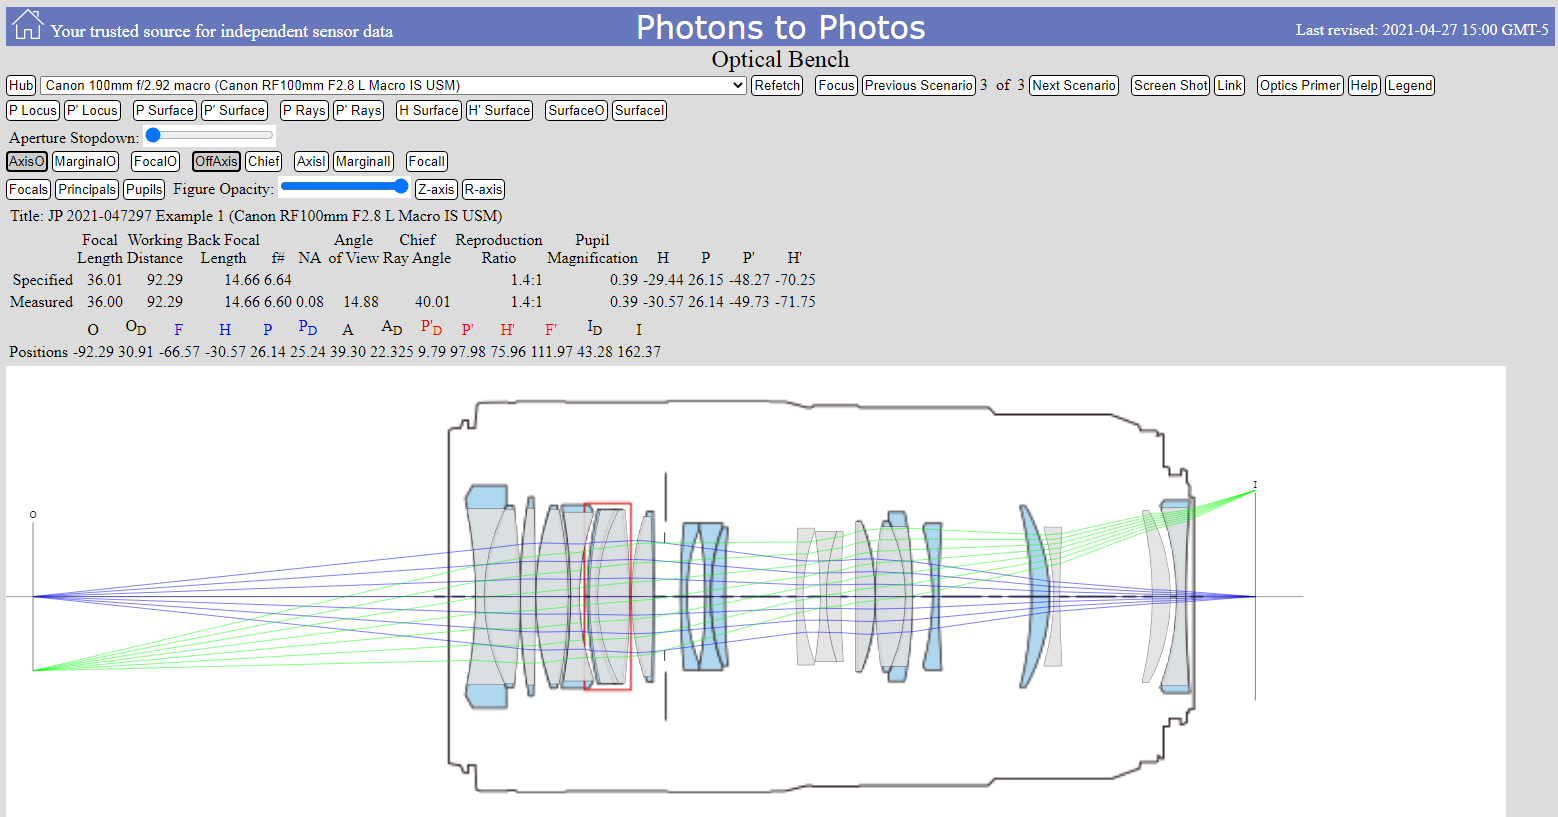Toggle P Surface display
The height and width of the screenshot is (817, 1558).
pyautogui.click(x=165, y=111)
